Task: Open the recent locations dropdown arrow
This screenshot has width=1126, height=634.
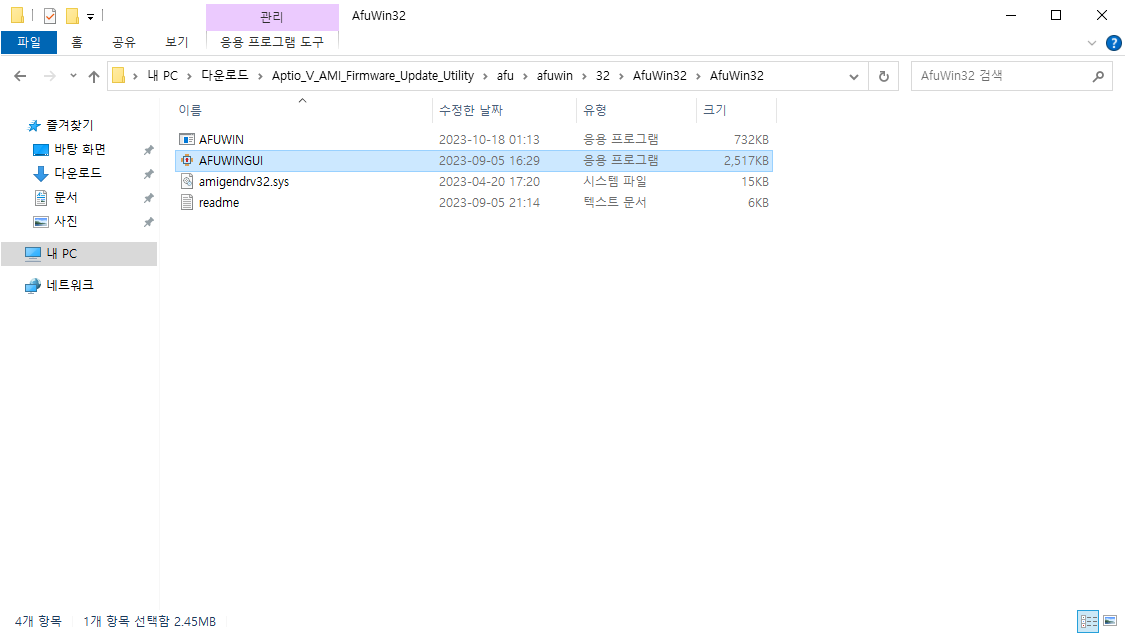Action: click(x=73, y=76)
